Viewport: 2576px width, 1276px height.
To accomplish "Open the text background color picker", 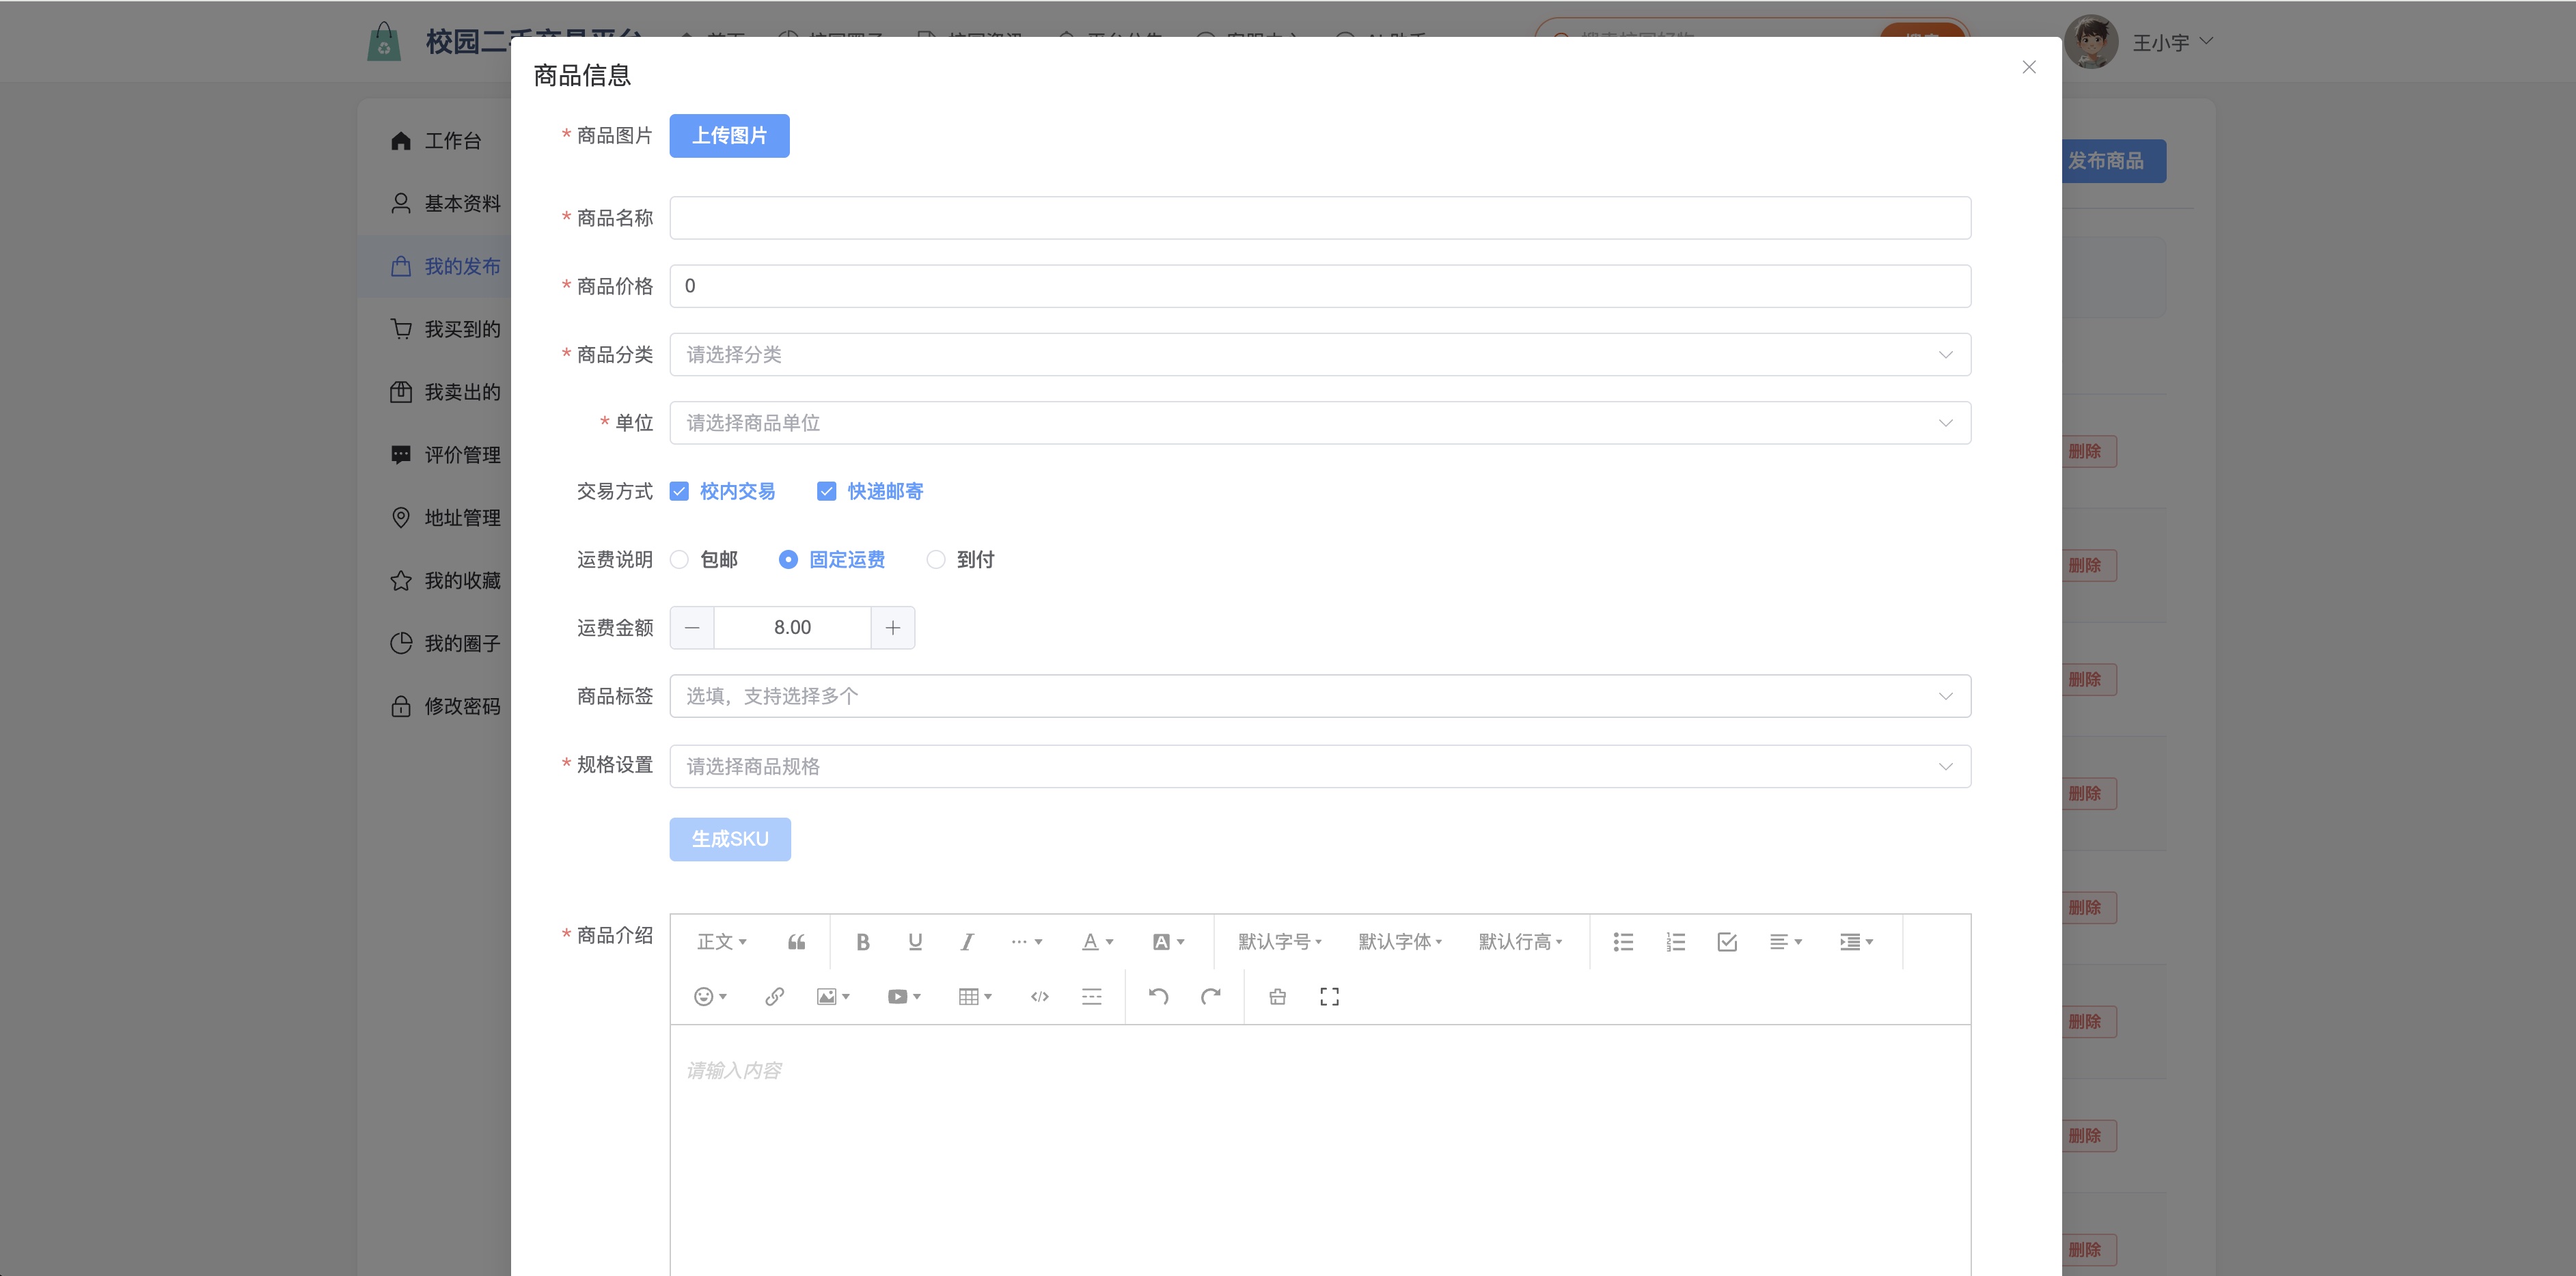I will (x=1169, y=942).
